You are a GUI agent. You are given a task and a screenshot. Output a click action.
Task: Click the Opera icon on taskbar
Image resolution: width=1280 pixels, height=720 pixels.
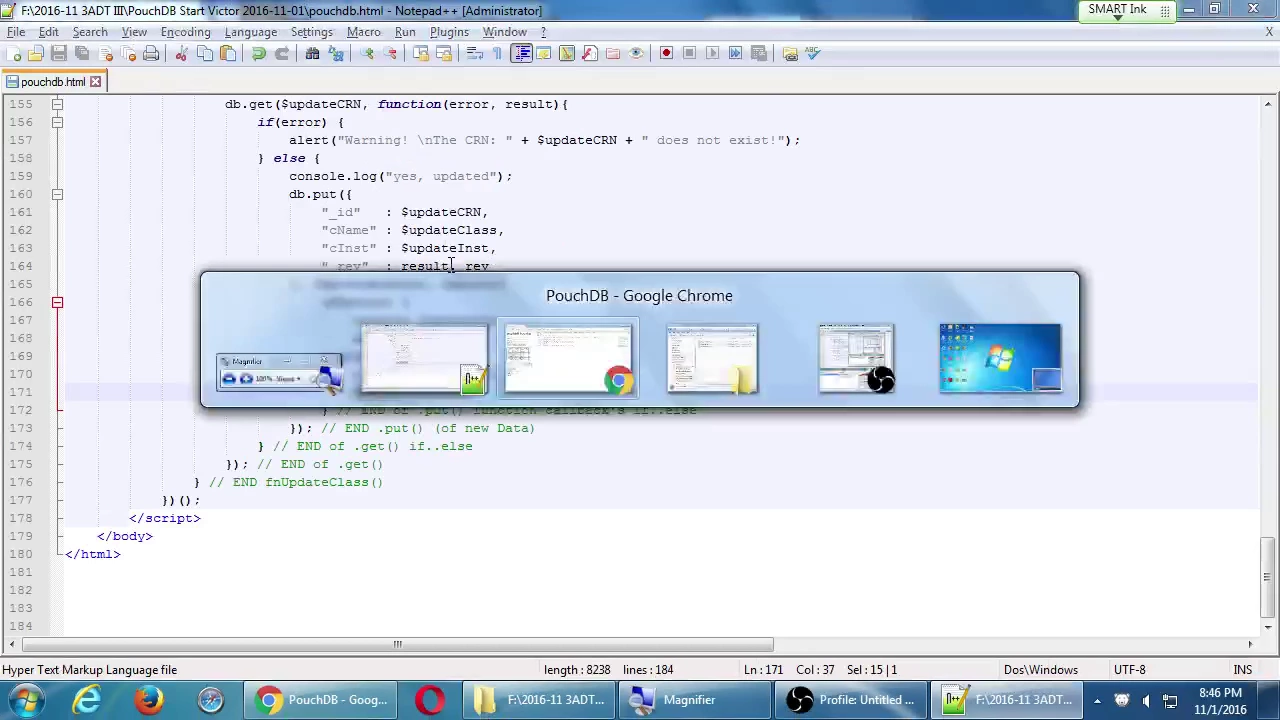tap(430, 700)
